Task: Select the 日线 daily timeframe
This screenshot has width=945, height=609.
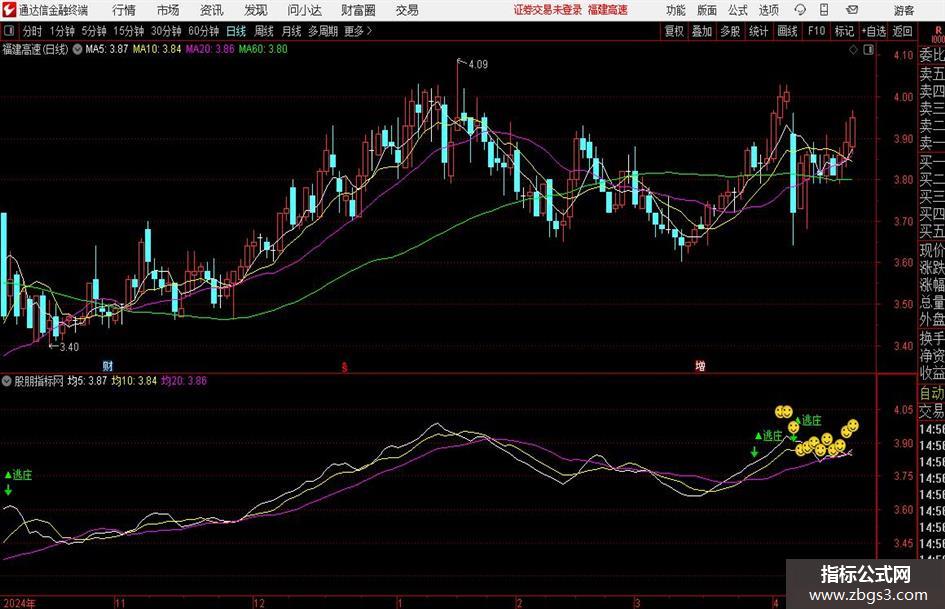Action: point(236,31)
